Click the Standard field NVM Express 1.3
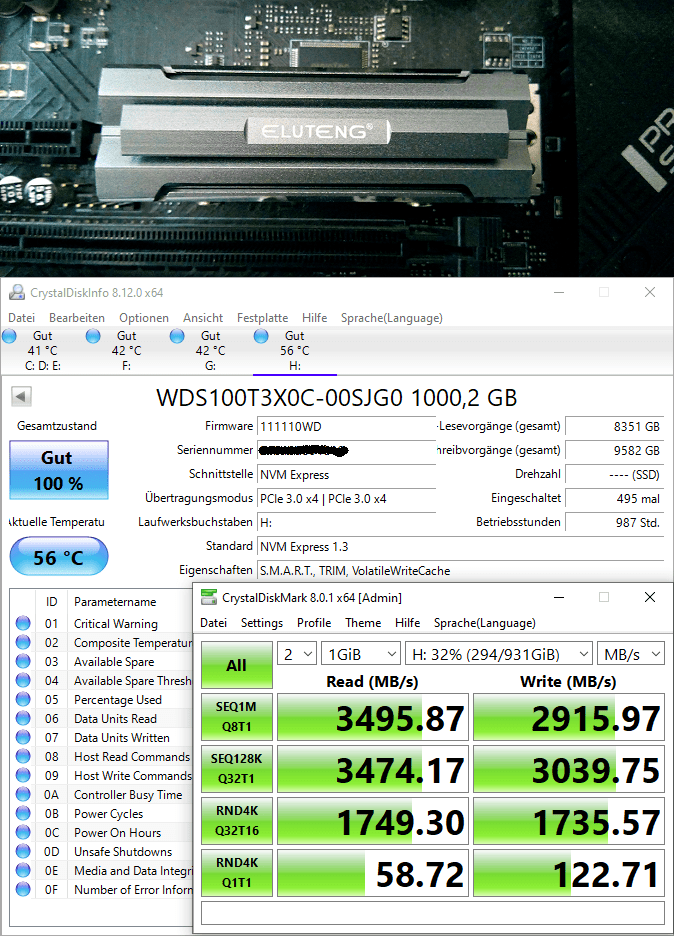674x936 pixels. point(460,546)
